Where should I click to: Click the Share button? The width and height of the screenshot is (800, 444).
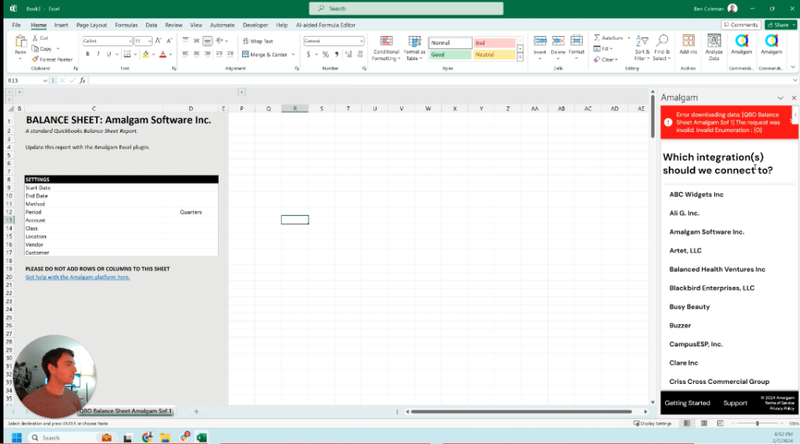[781, 24]
